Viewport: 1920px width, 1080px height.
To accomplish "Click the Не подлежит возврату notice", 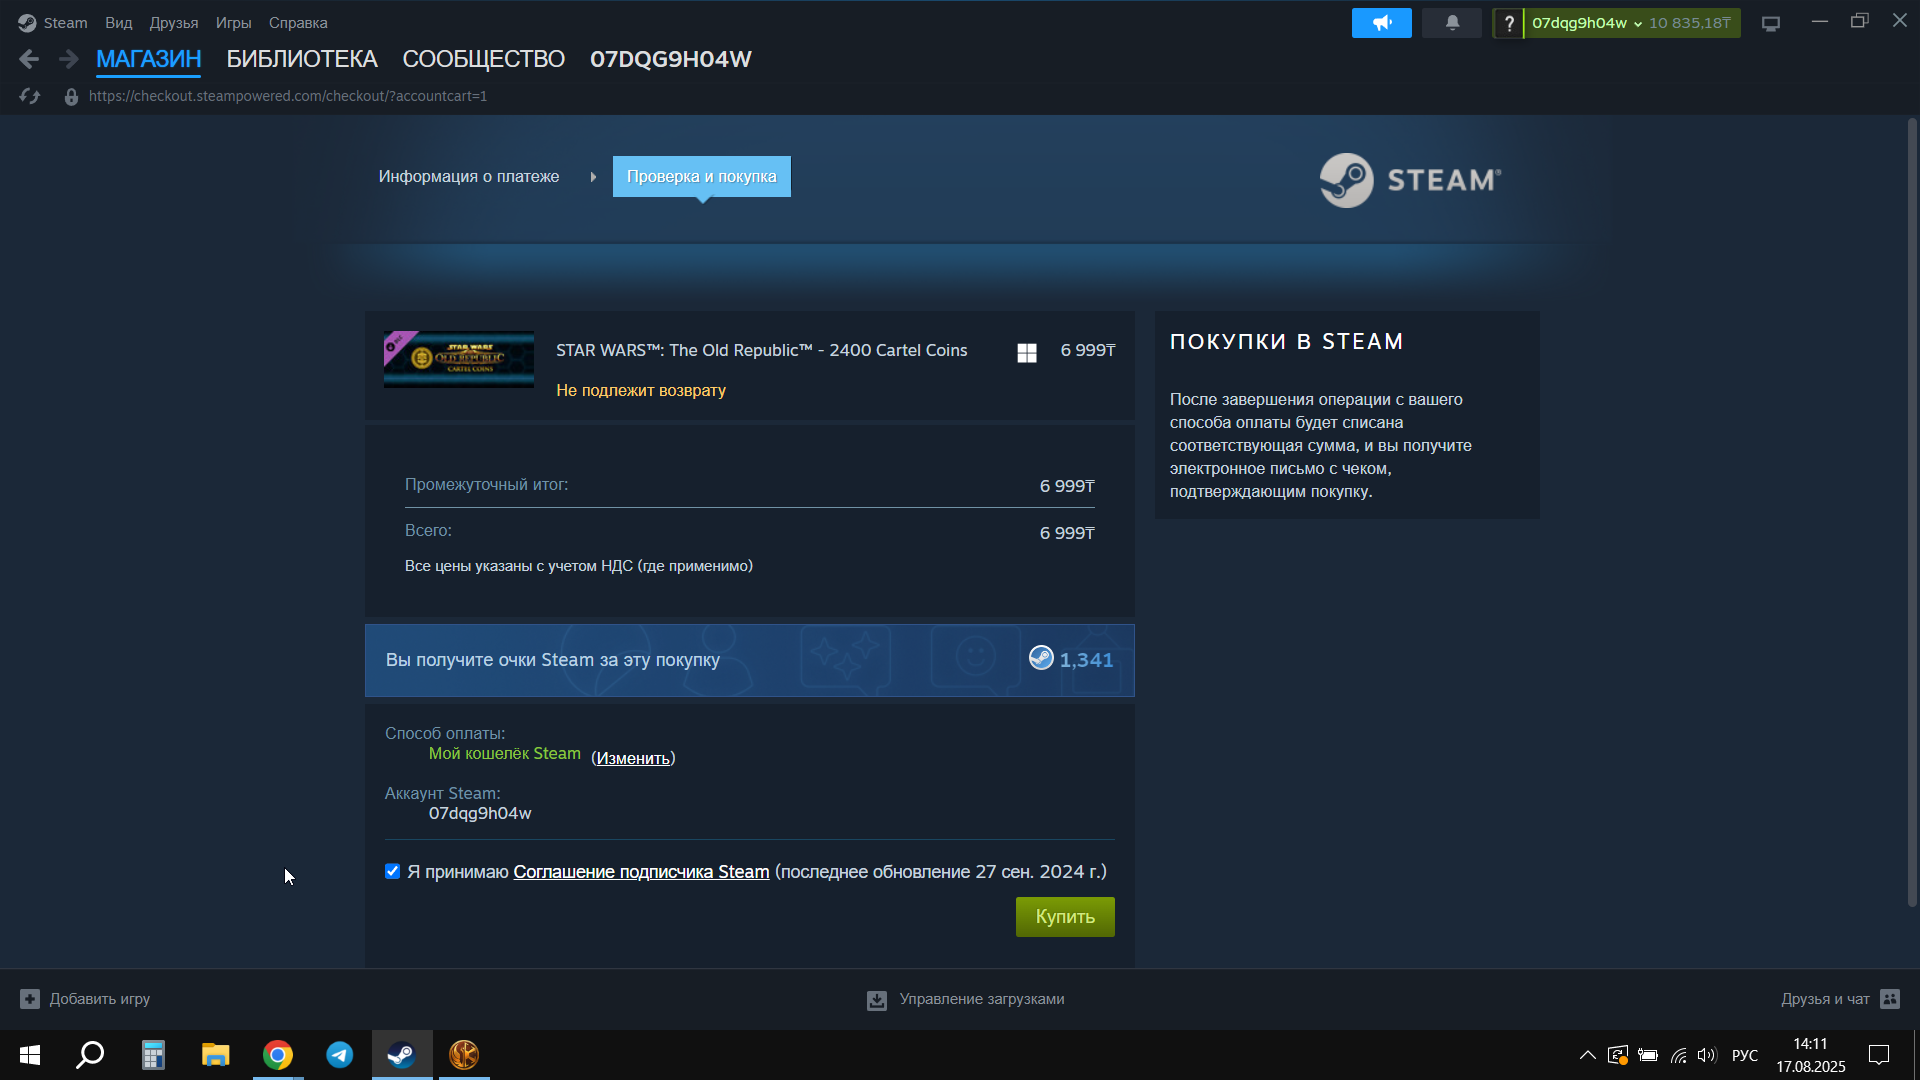I will [x=641, y=390].
